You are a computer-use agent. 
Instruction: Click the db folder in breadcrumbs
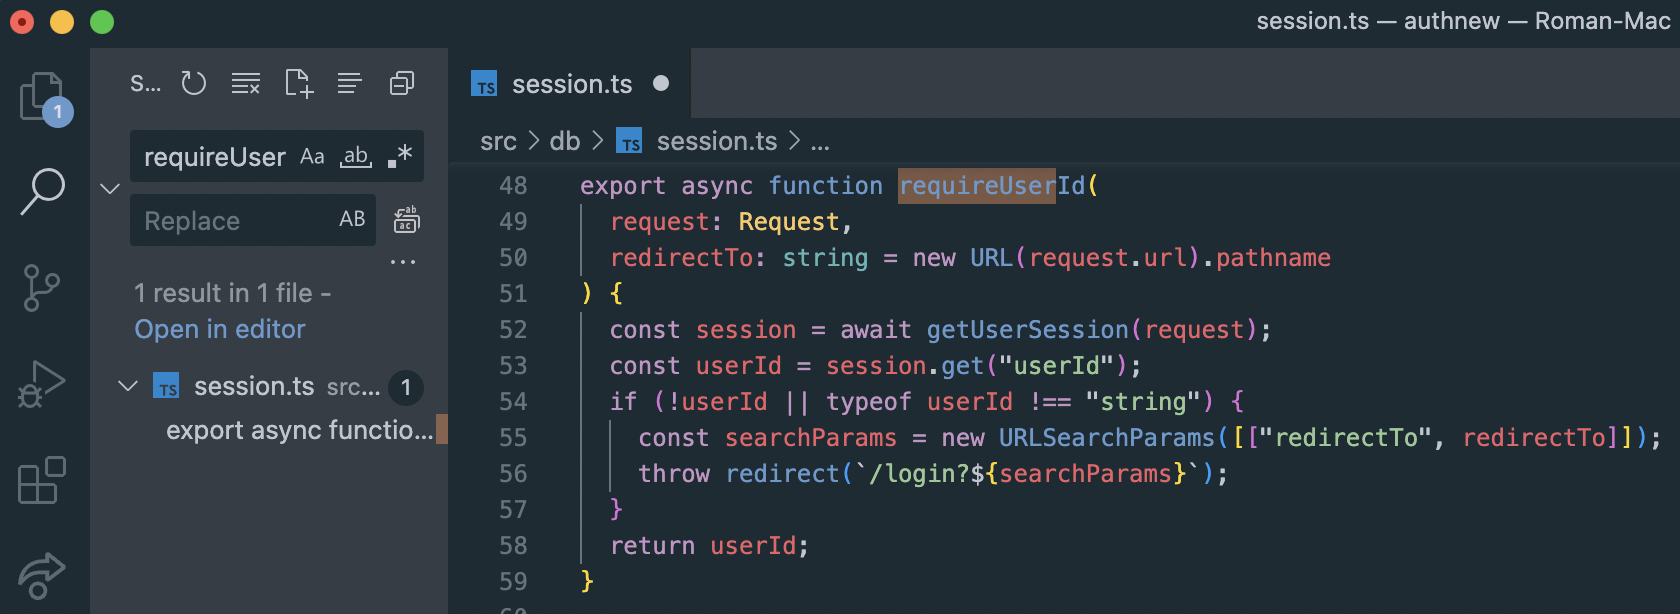pos(565,142)
